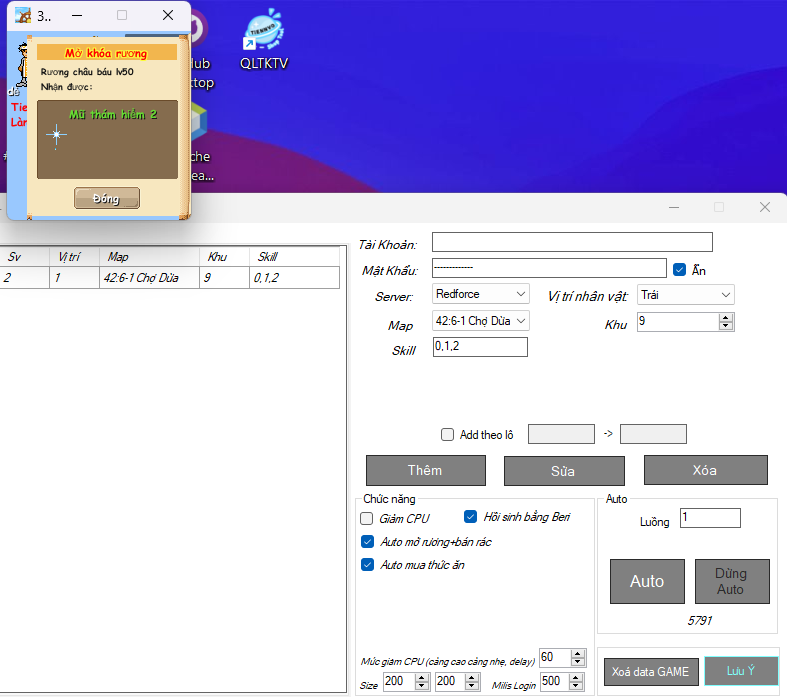Uncheck Auto mở rương+bán rác
This screenshot has width=787, height=698.
pos(367,542)
